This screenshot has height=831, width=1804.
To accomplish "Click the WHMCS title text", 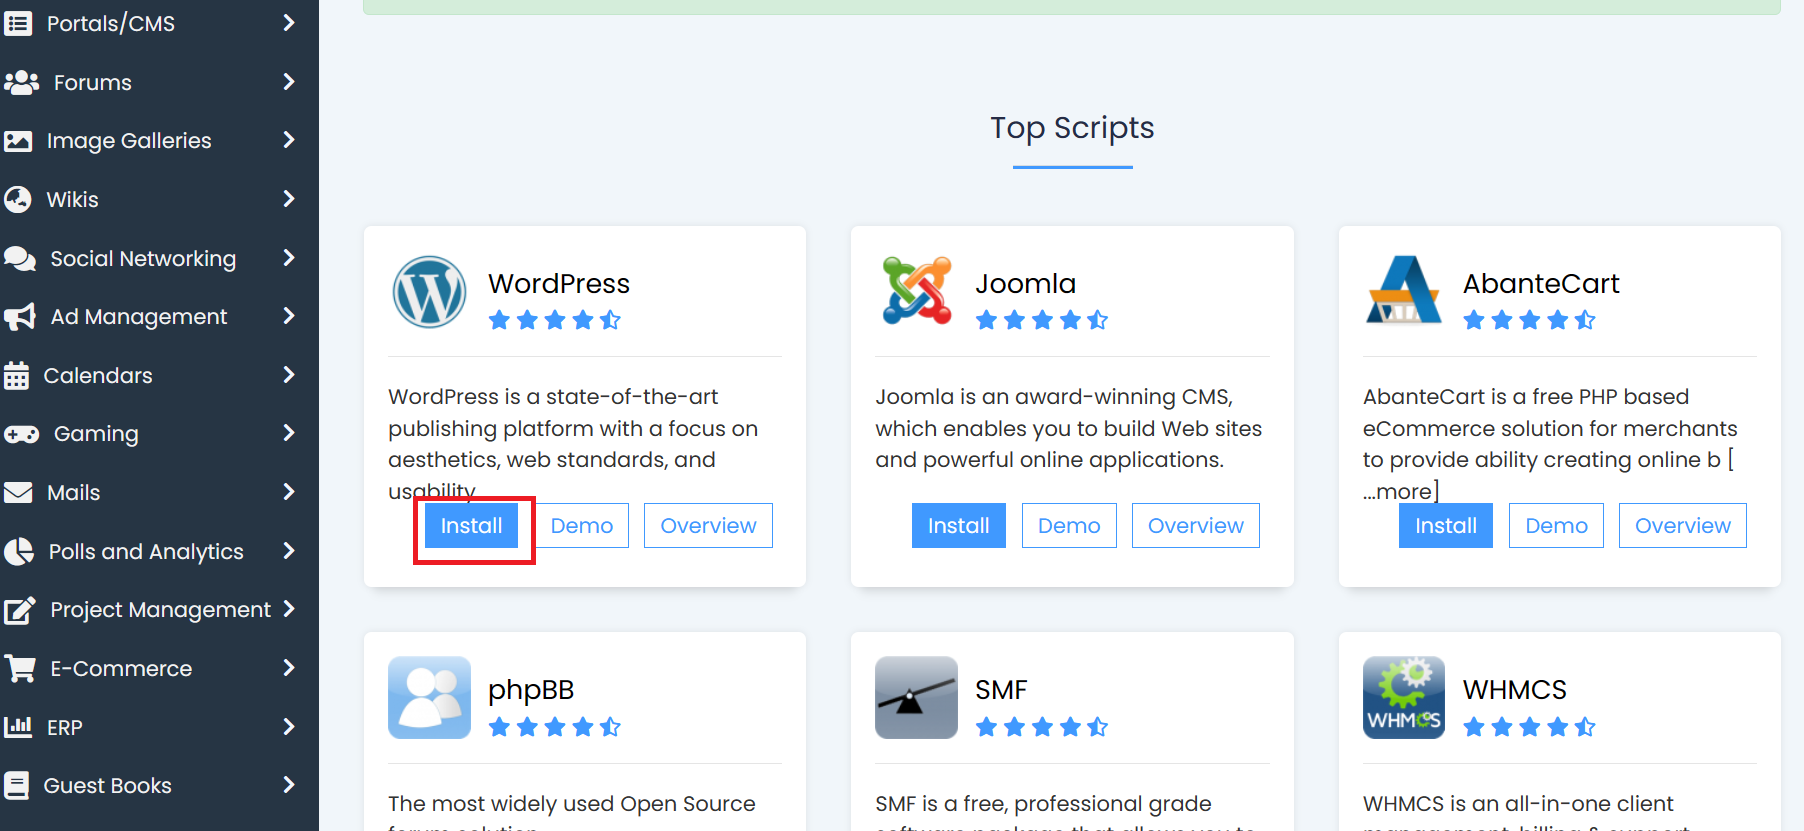I will [1515, 690].
